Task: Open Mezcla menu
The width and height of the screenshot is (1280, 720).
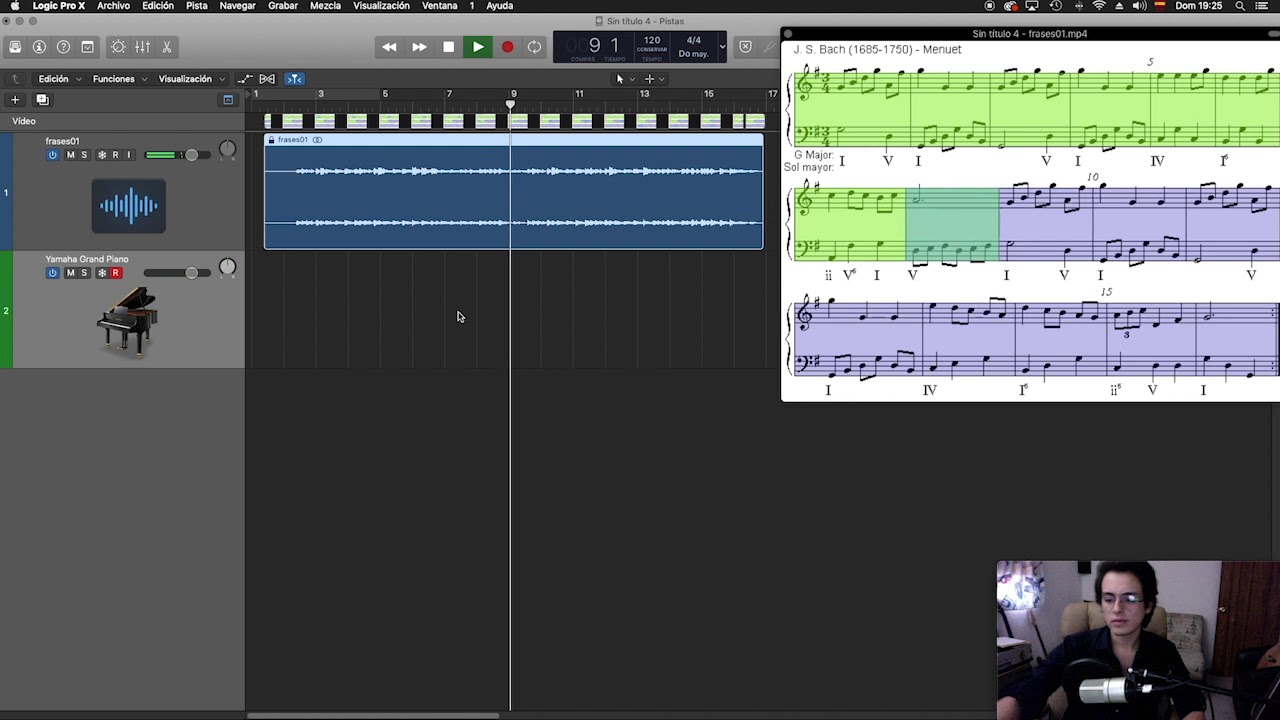Action: tap(325, 6)
